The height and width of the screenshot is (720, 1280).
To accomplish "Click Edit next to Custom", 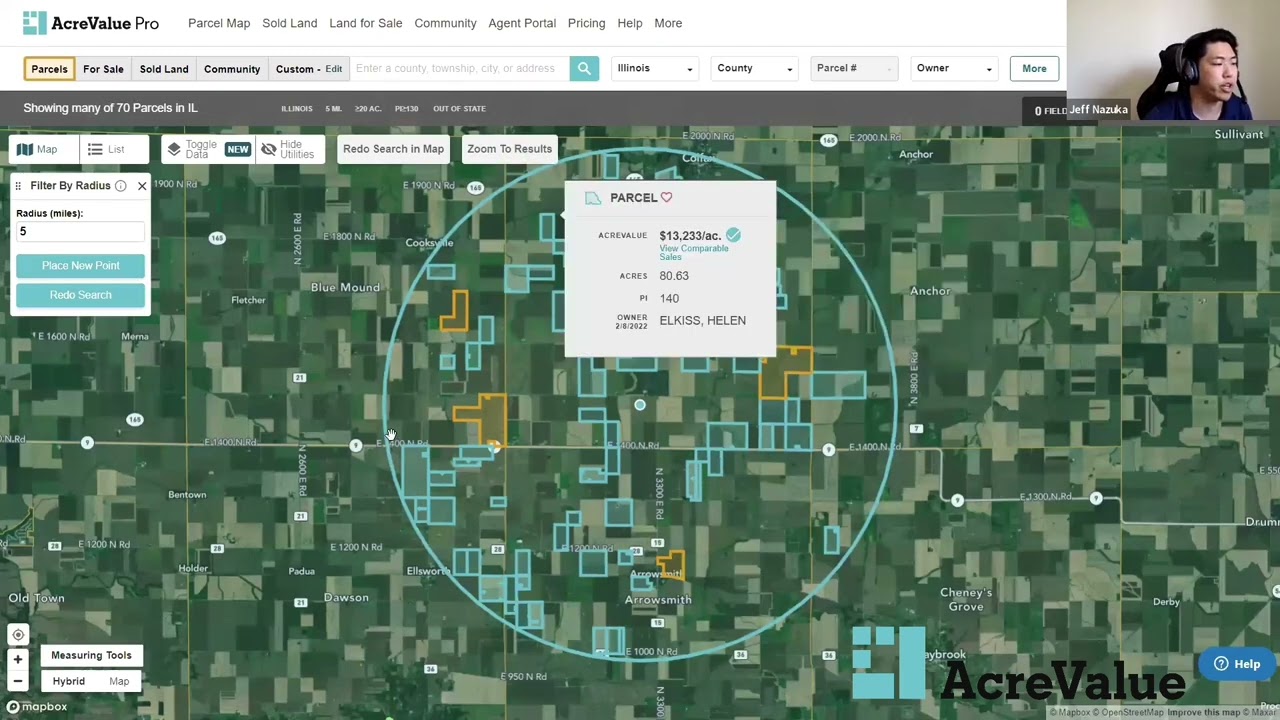I will click(x=333, y=69).
